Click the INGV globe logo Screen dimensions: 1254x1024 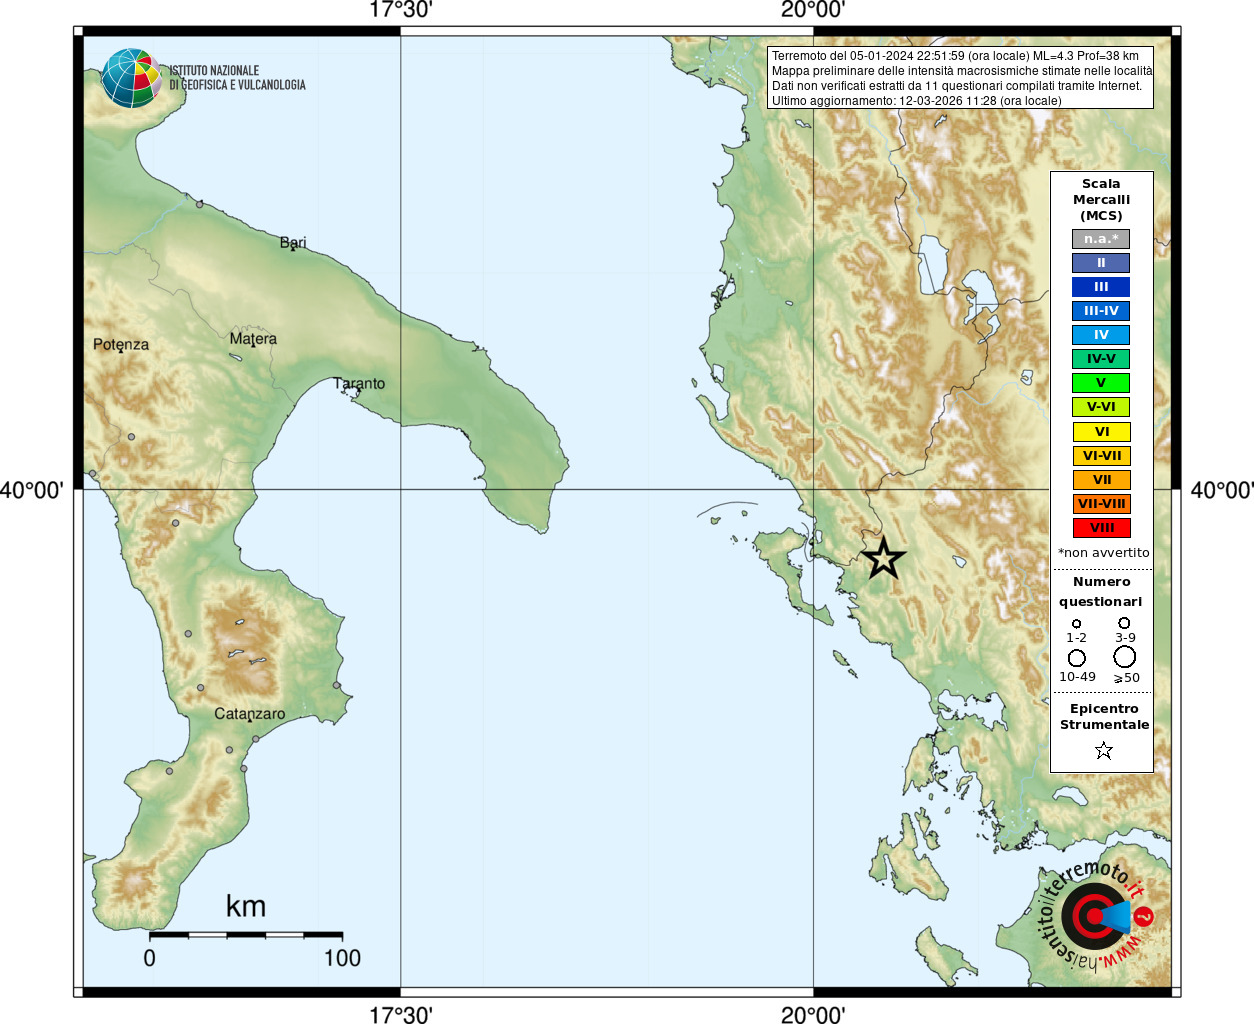131,78
